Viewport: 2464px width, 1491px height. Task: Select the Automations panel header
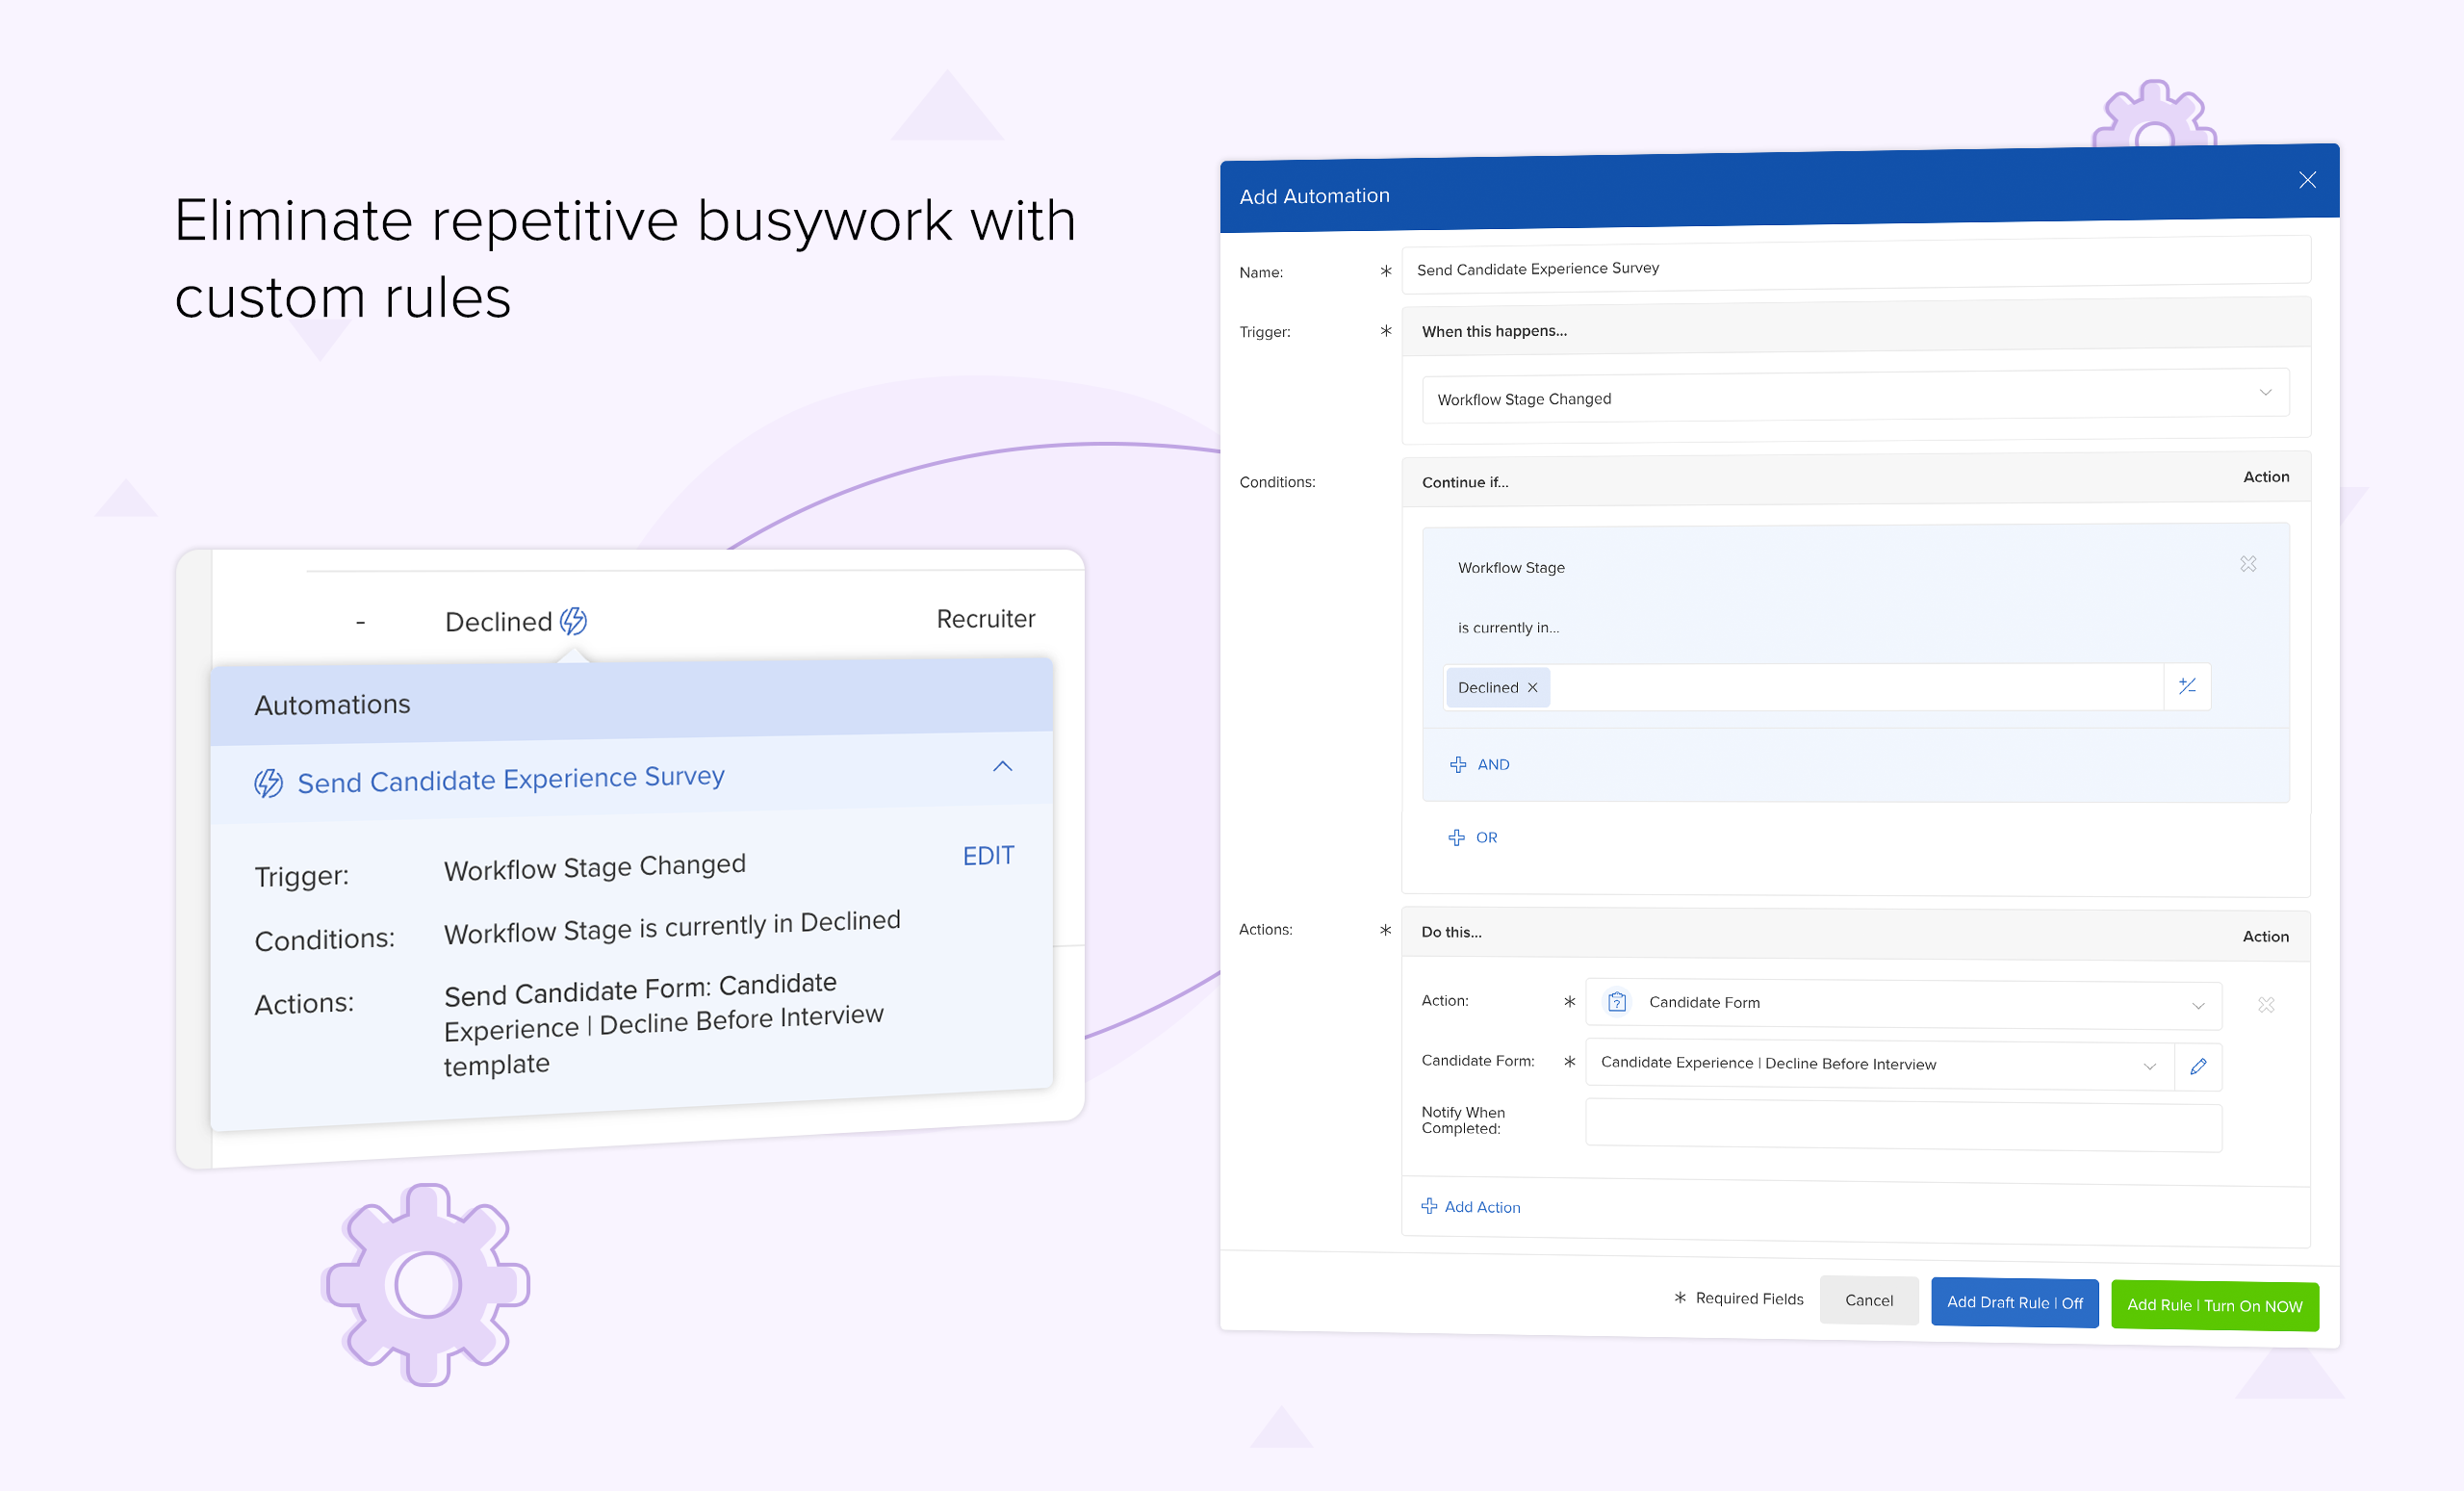tap(332, 703)
